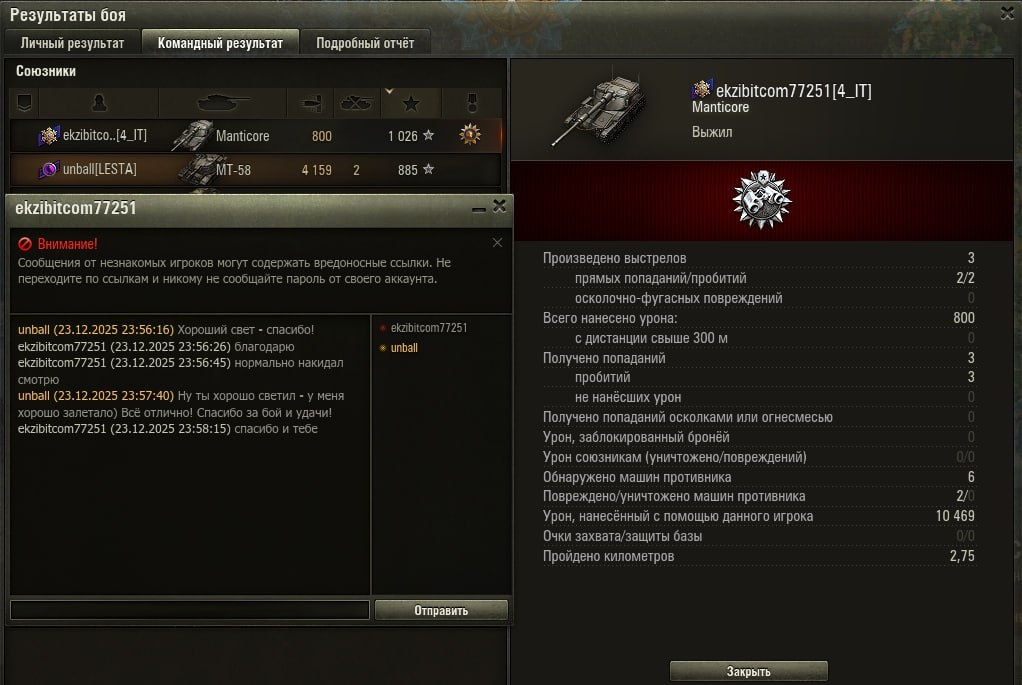
Task: Sort allies by medals column icon
Action: tap(472, 103)
